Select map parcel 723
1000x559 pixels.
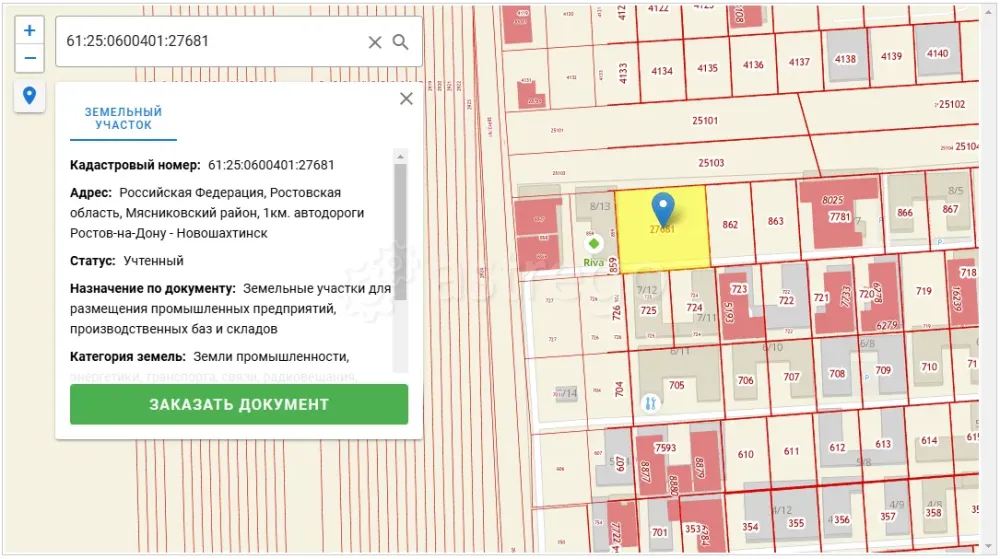click(739, 289)
